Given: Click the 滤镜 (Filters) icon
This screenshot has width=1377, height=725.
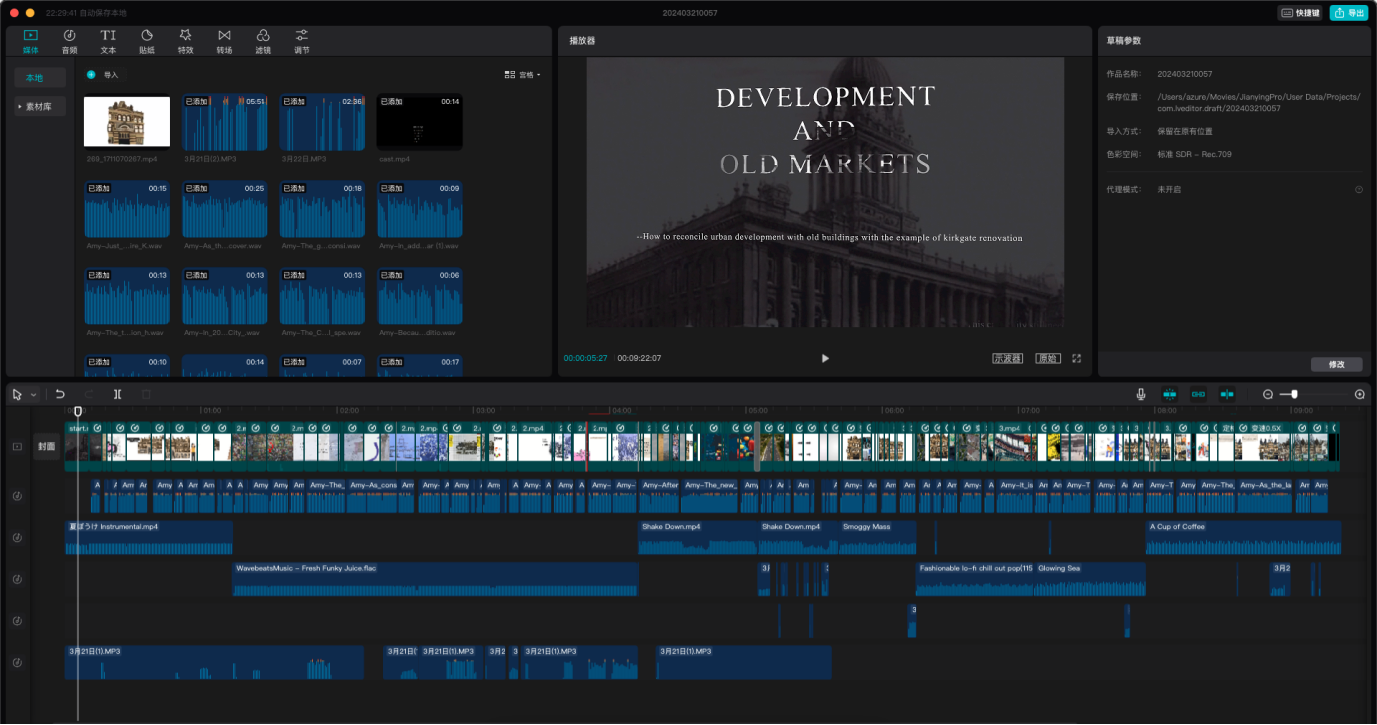Looking at the screenshot, I should 263,41.
